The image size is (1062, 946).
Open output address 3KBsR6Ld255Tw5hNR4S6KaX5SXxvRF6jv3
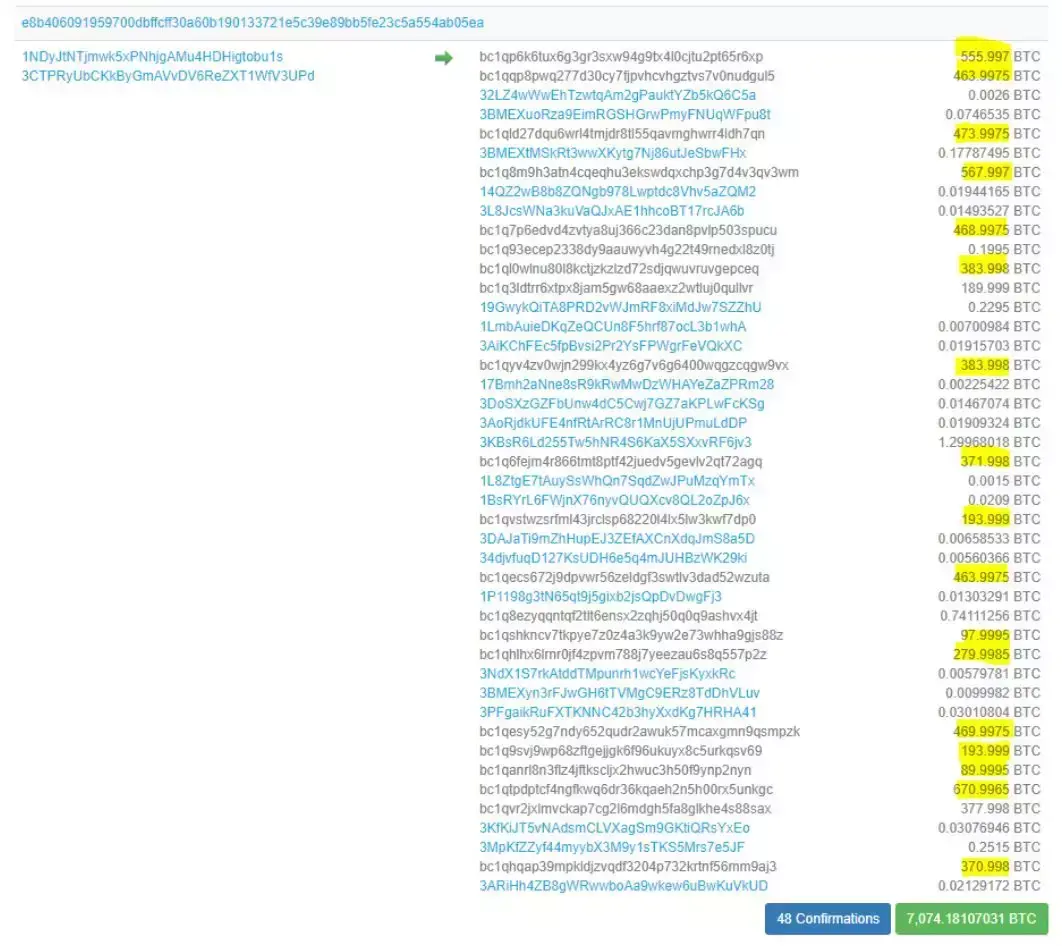(x=615, y=442)
